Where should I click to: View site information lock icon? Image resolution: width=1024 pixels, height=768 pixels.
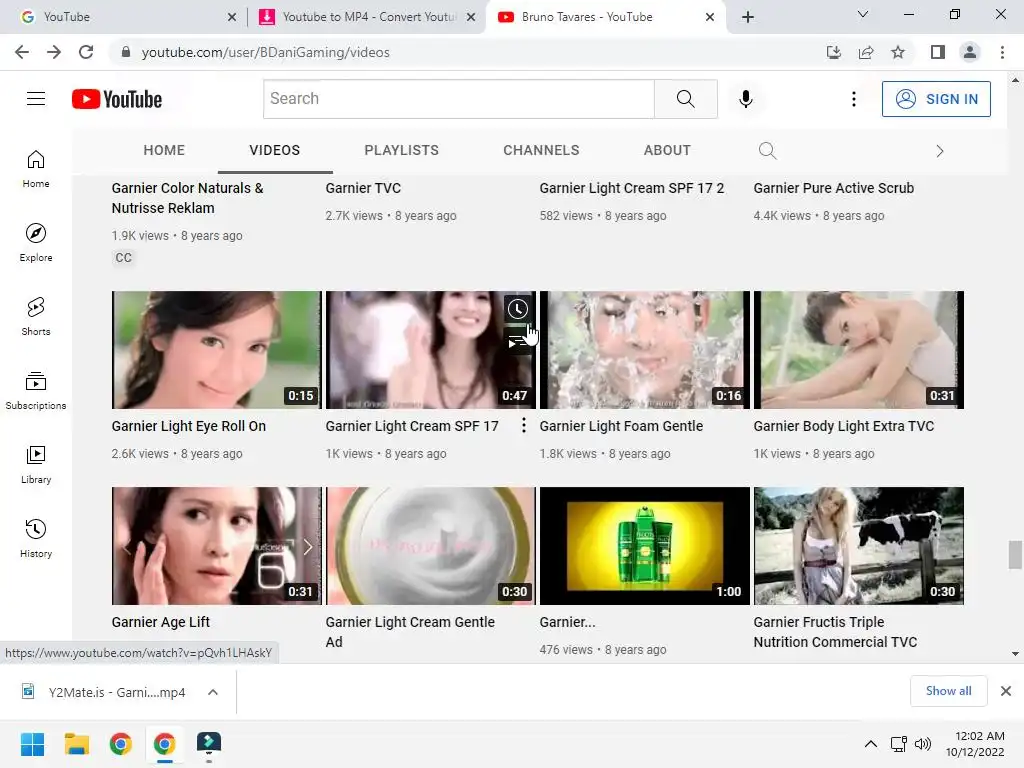(126, 52)
